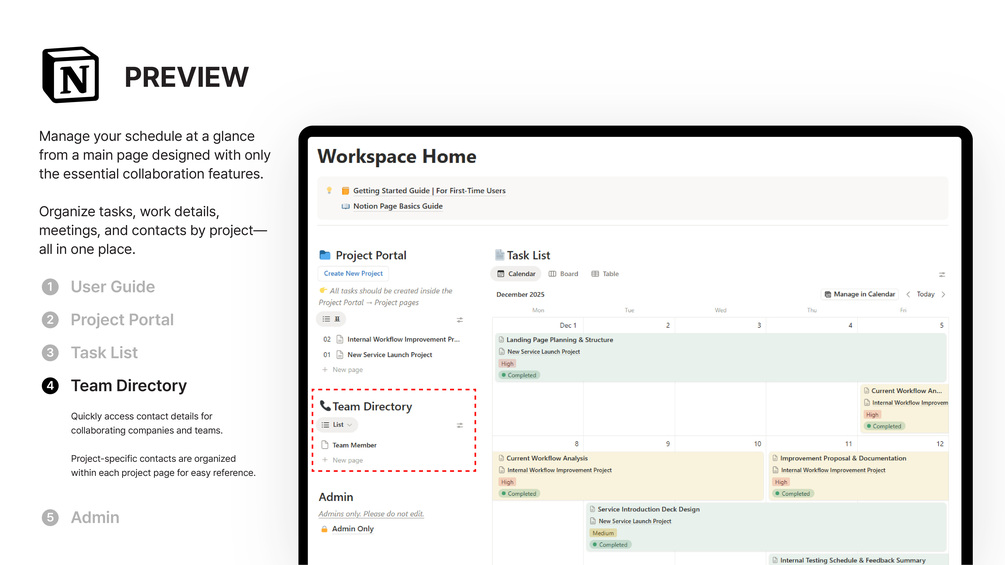Open New Service Launch Project page

390,355
